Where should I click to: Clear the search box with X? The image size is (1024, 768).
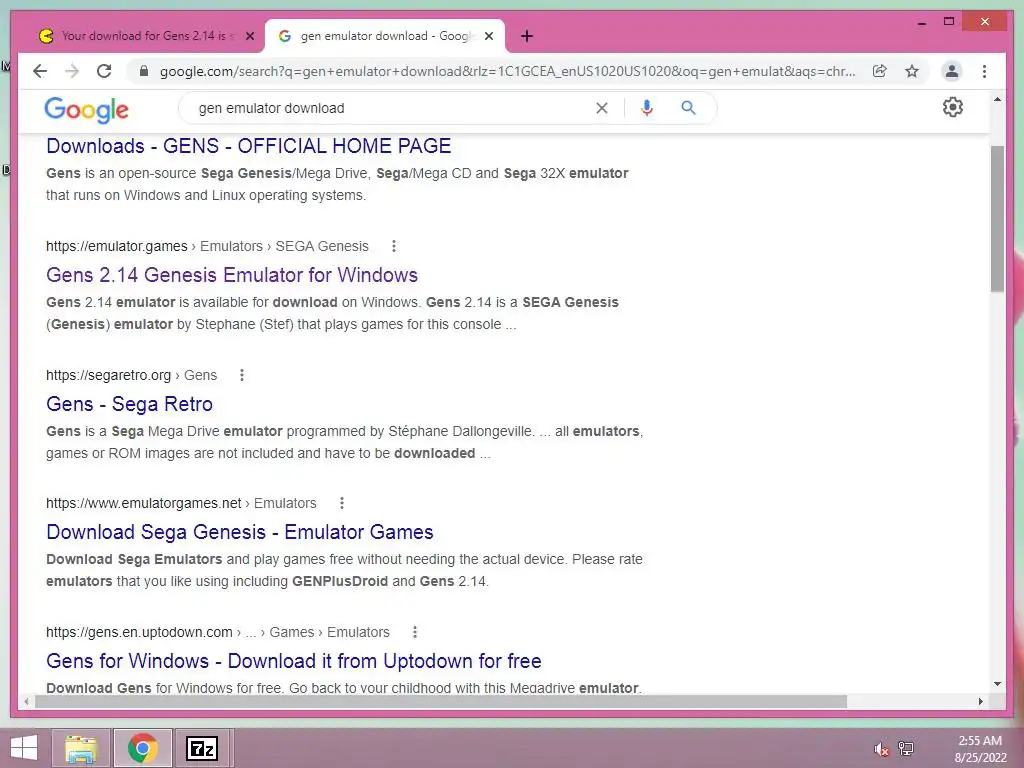coord(601,108)
